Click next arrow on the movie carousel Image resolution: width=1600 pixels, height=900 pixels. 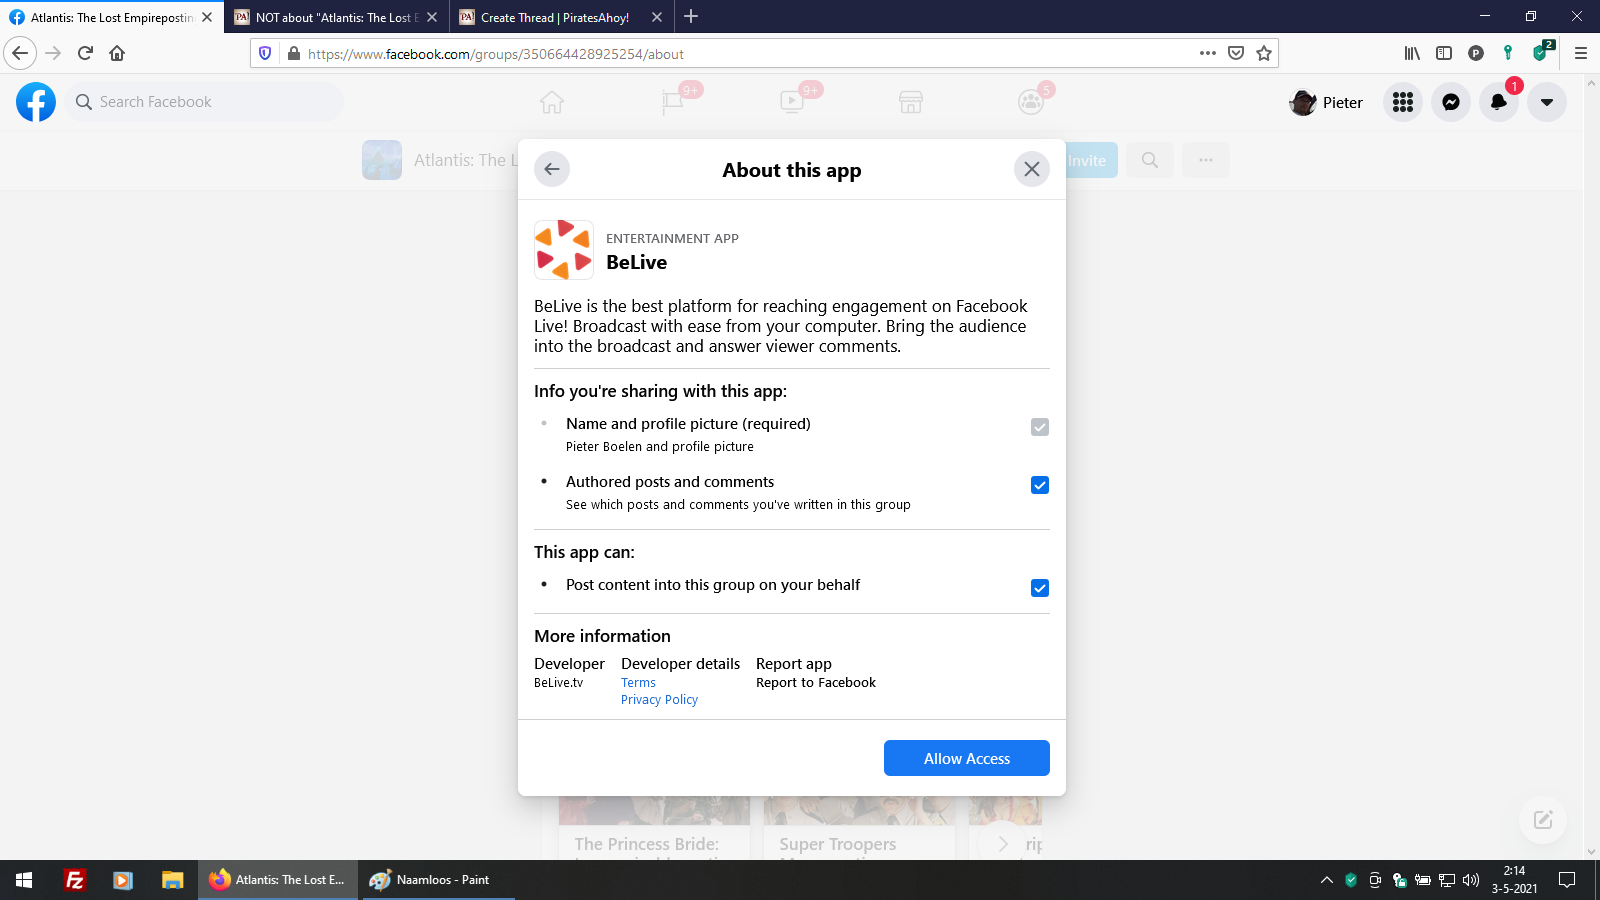click(1003, 844)
